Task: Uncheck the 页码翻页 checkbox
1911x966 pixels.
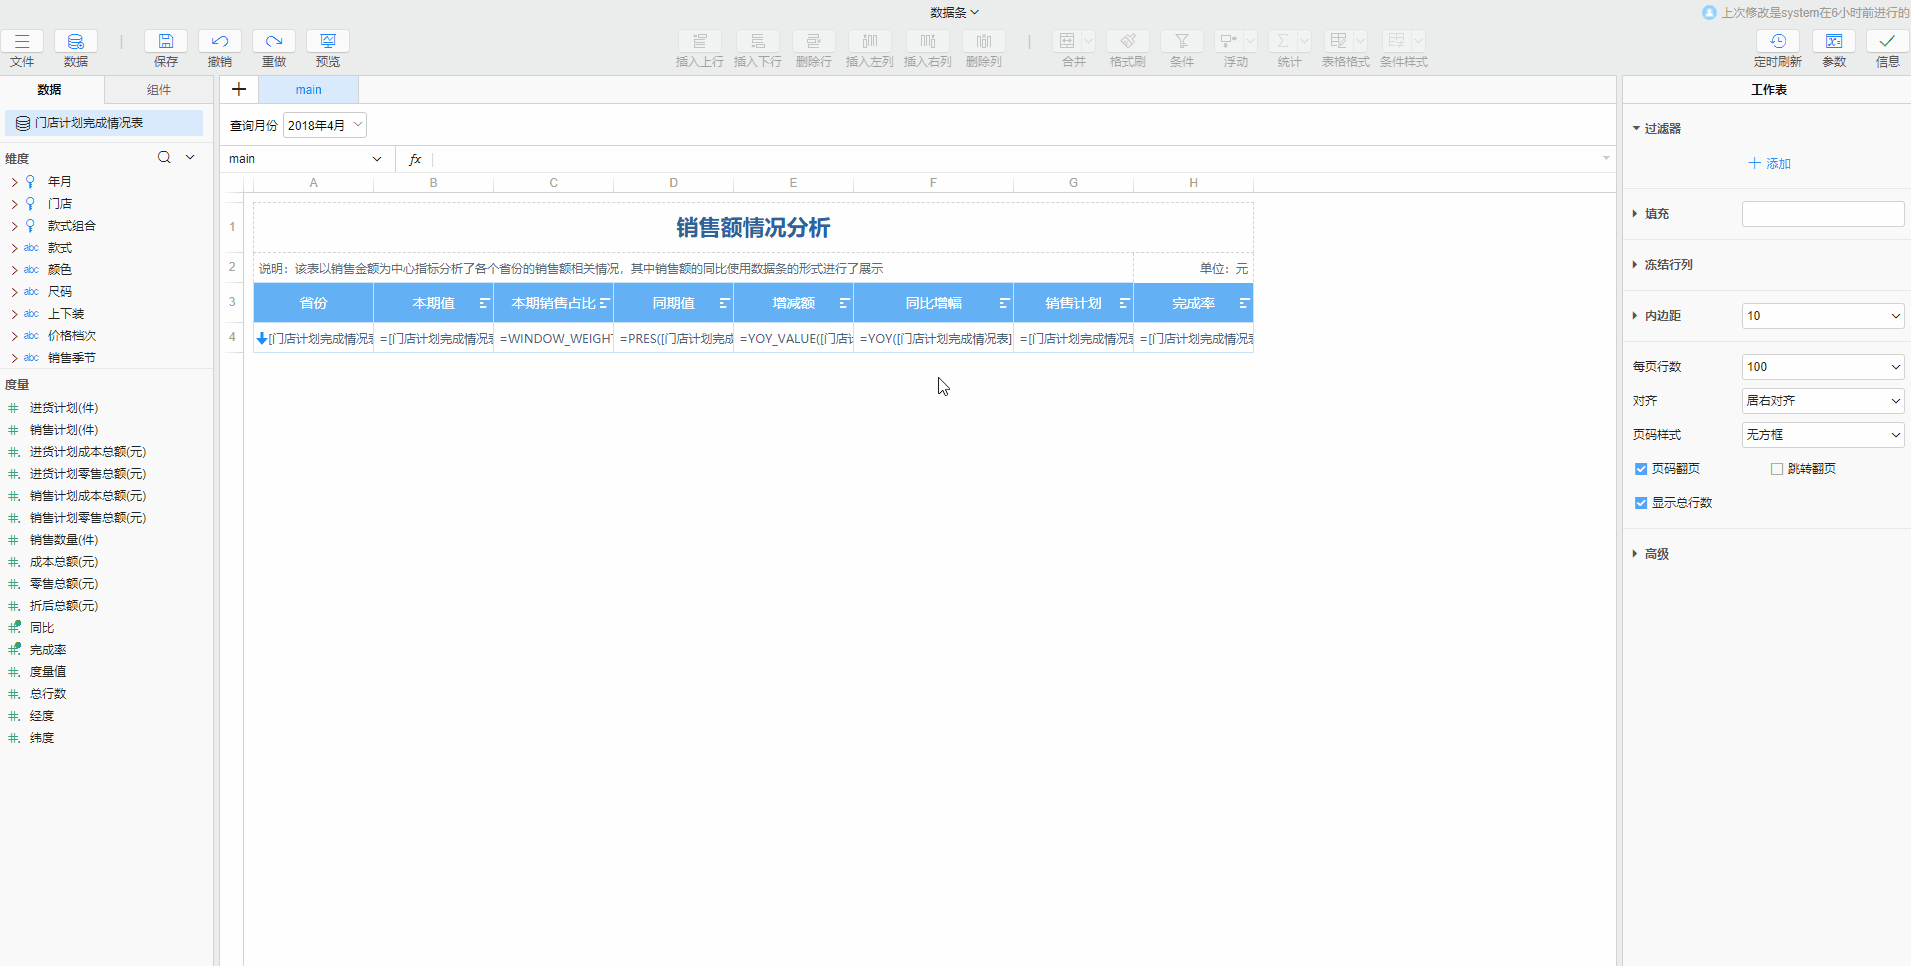Action: [x=1641, y=469]
